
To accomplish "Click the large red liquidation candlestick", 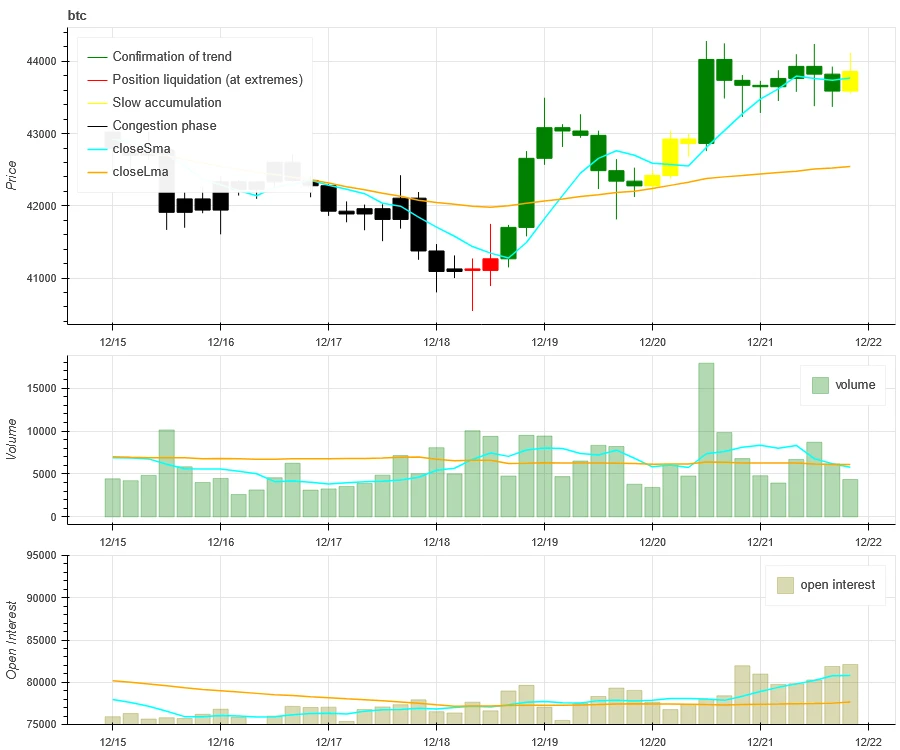I will (490, 264).
